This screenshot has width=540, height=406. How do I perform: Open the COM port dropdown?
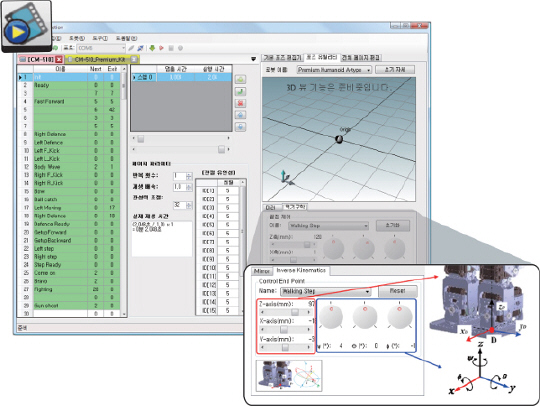[x=101, y=48]
